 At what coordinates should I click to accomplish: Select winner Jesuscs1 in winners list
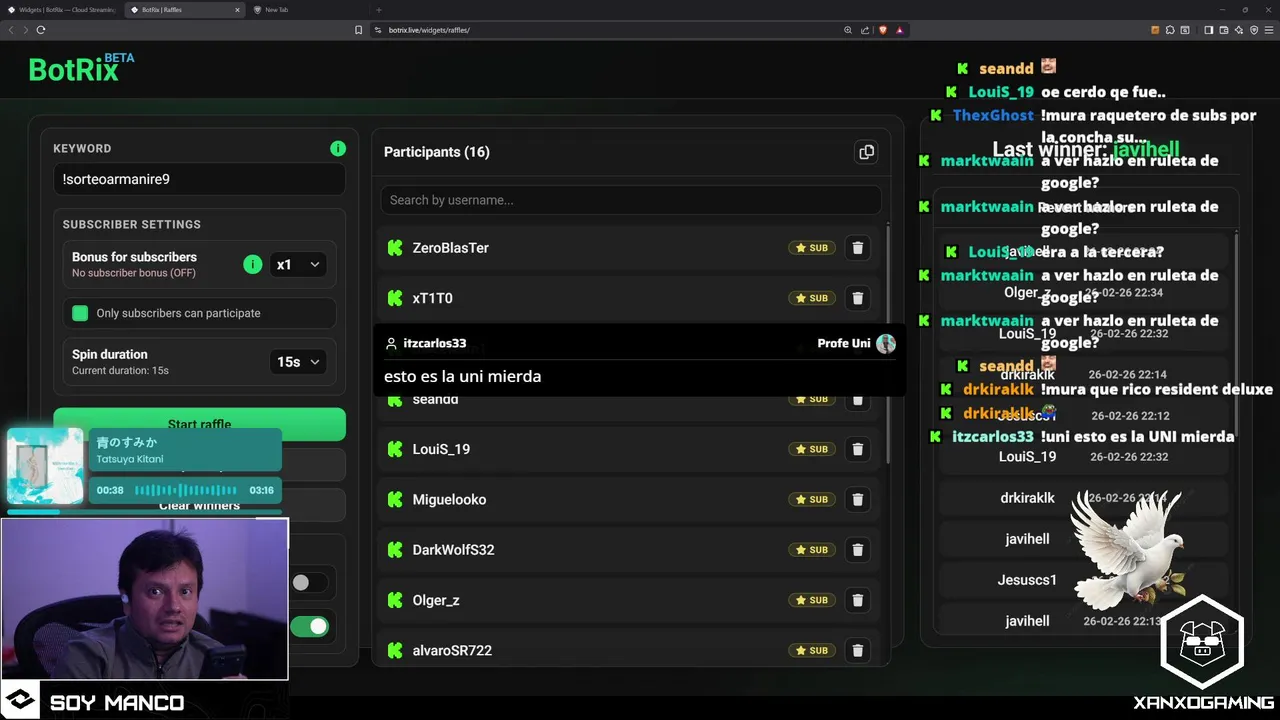[1027, 580]
